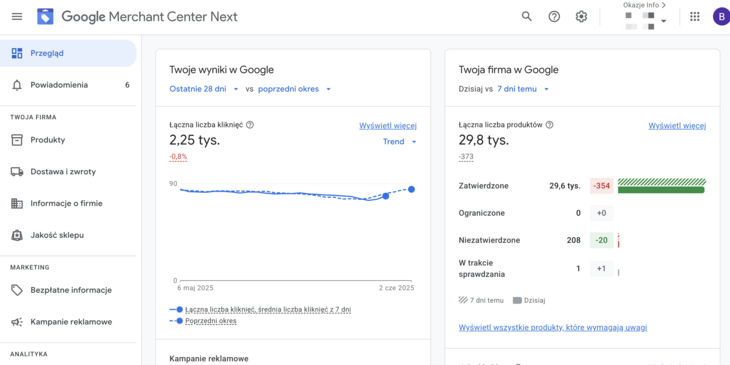This screenshot has height=365, width=730.
Task: Open Kampanie reklamowe in the sidebar
Action: pyautogui.click(x=68, y=322)
